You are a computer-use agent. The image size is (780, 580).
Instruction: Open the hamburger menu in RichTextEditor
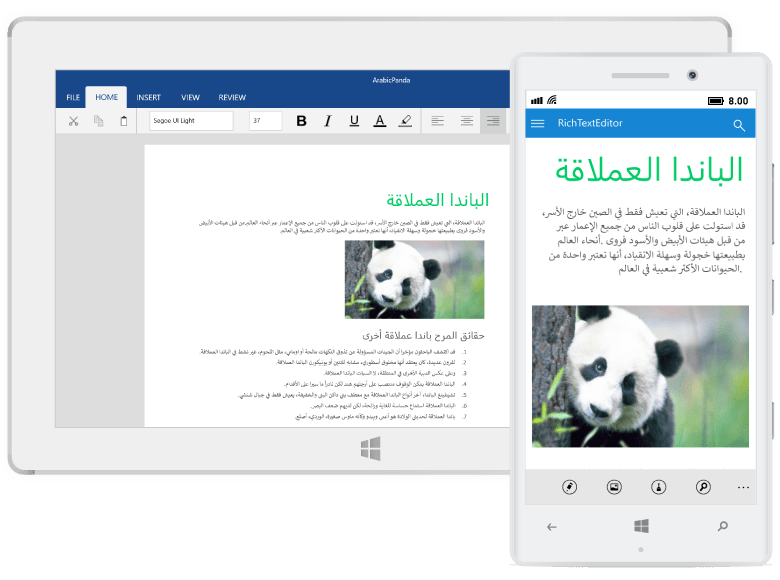[538, 123]
